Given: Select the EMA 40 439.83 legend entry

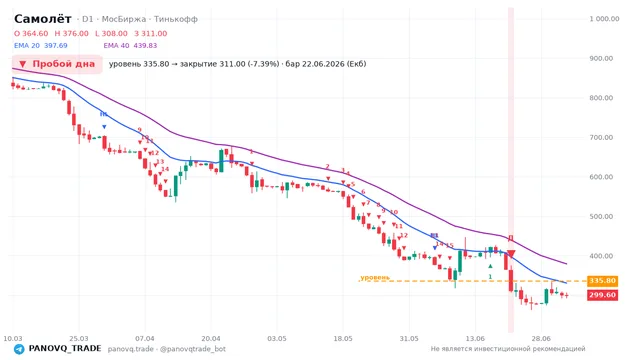Looking at the screenshot, I should pyautogui.click(x=130, y=45).
